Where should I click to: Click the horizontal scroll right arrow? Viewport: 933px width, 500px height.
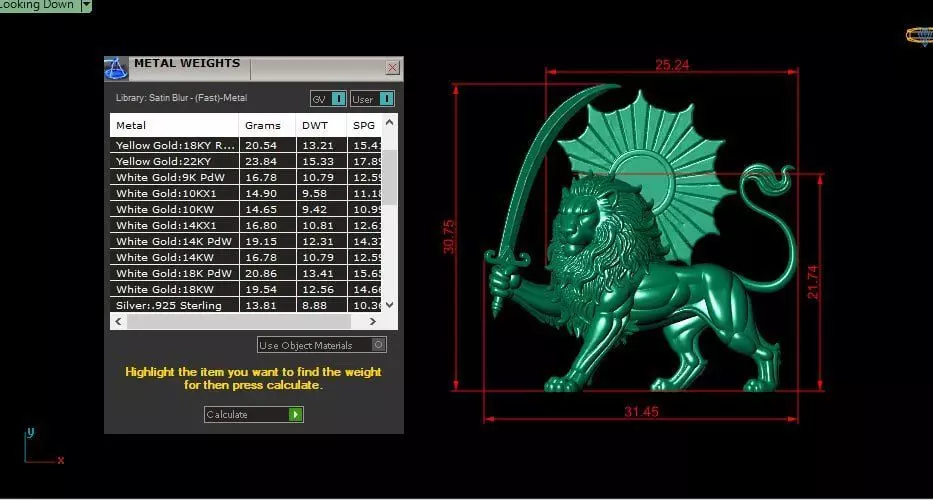point(372,321)
